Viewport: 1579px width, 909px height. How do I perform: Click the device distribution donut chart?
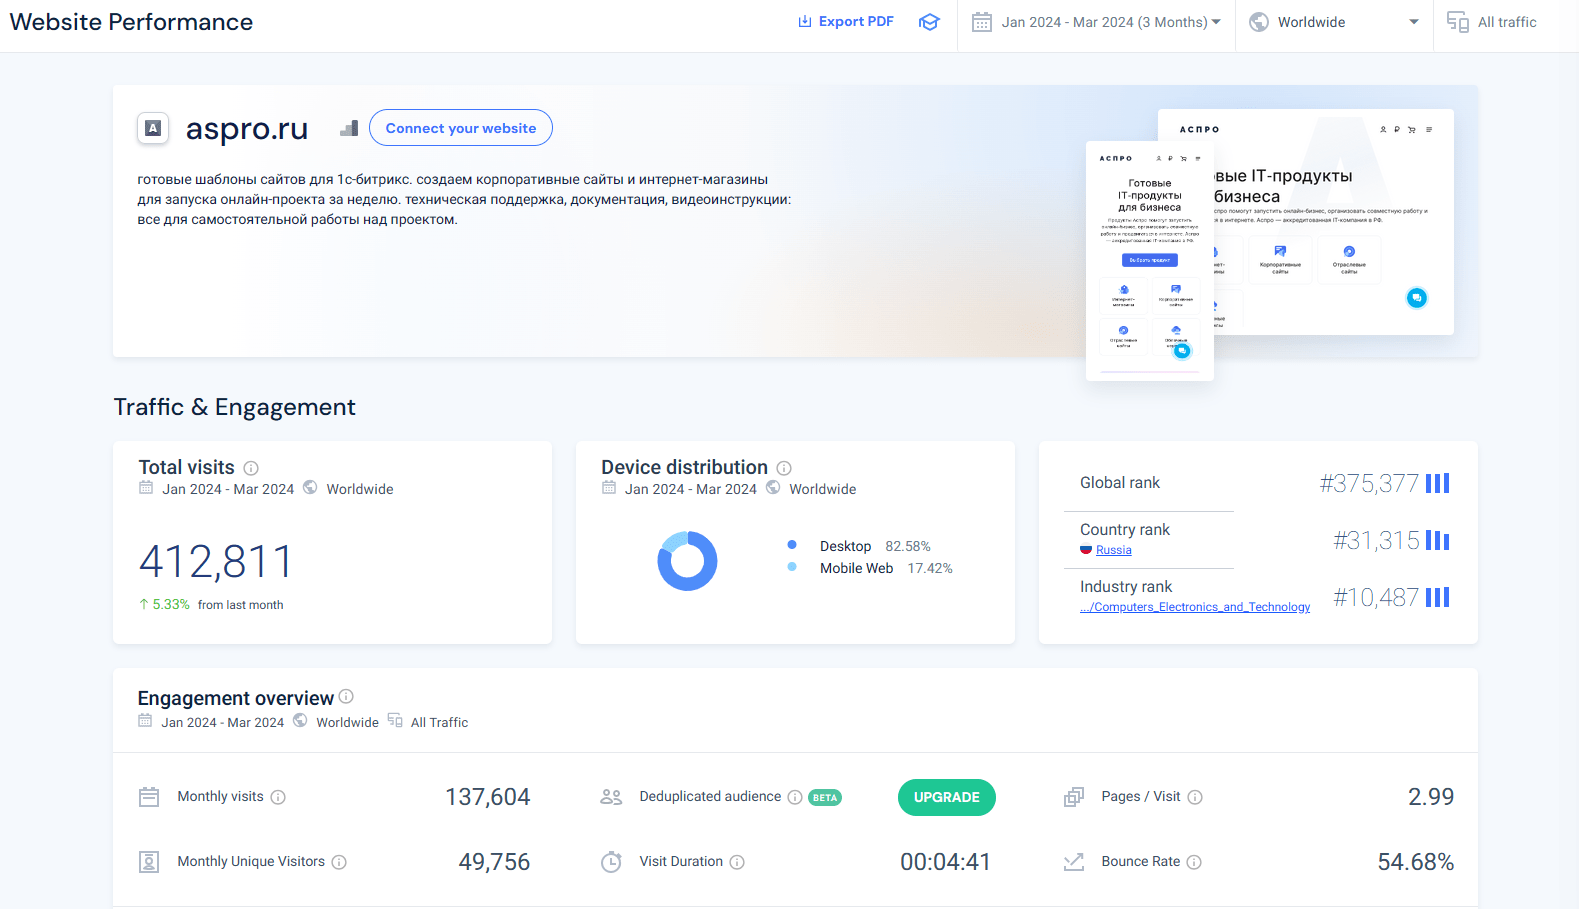click(x=687, y=561)
